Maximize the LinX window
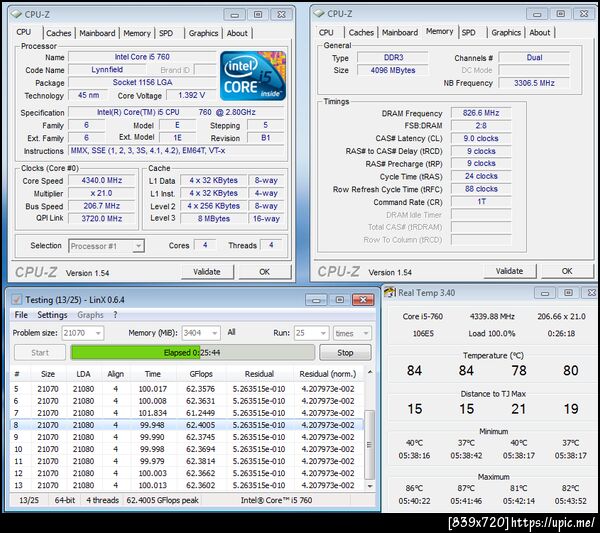Image resolution: width=600 pixels, height=533 pixels. [x=339, y=300]
